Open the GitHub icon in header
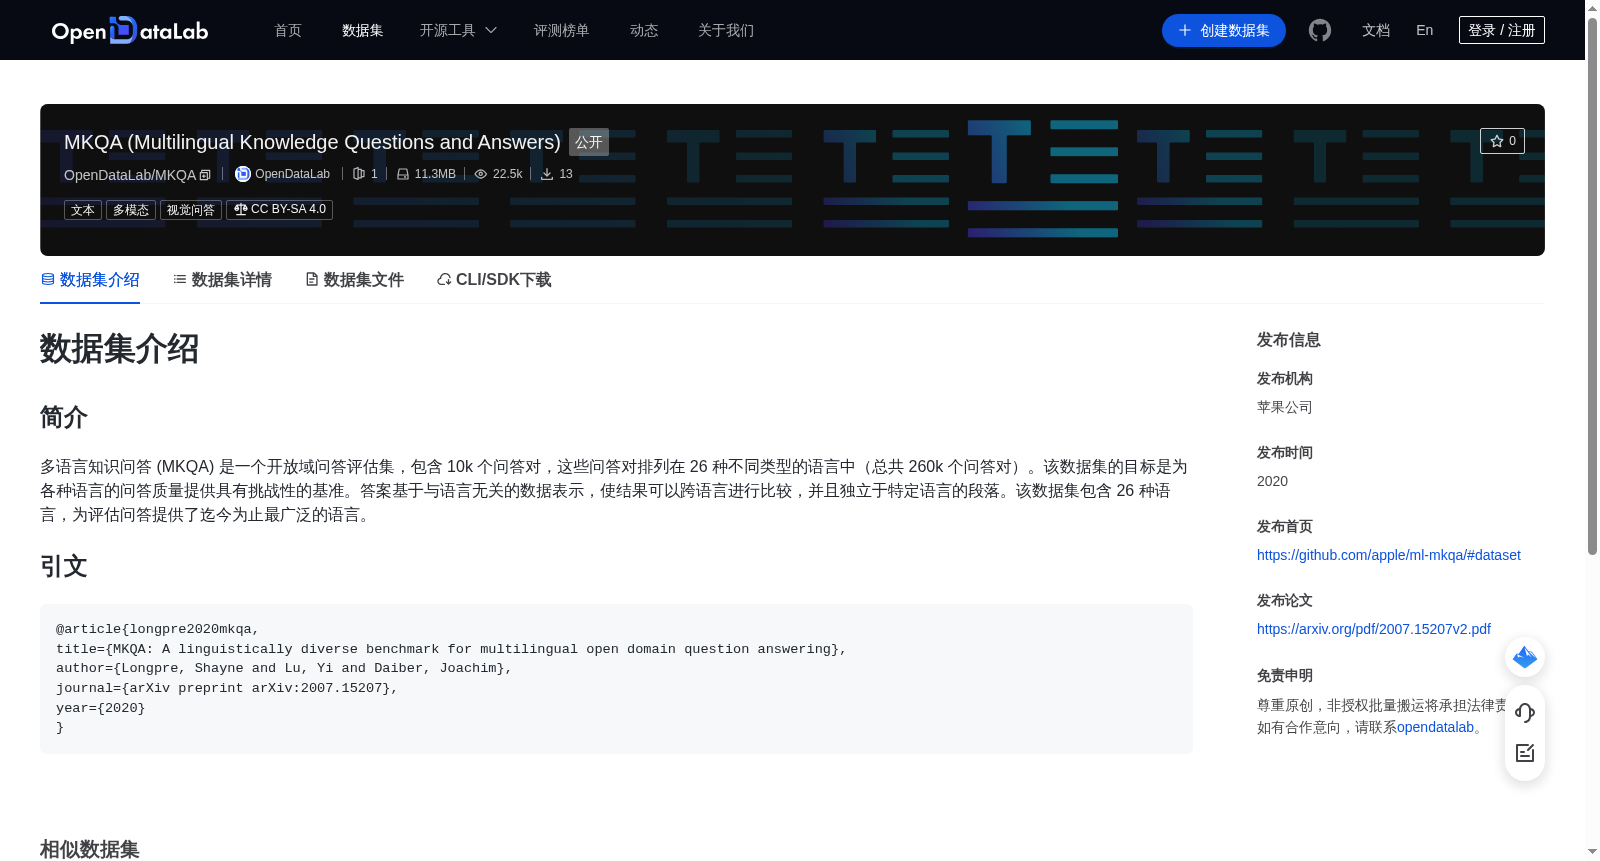Viewport: 1600px width, 861px height. tap(1320, 30)
